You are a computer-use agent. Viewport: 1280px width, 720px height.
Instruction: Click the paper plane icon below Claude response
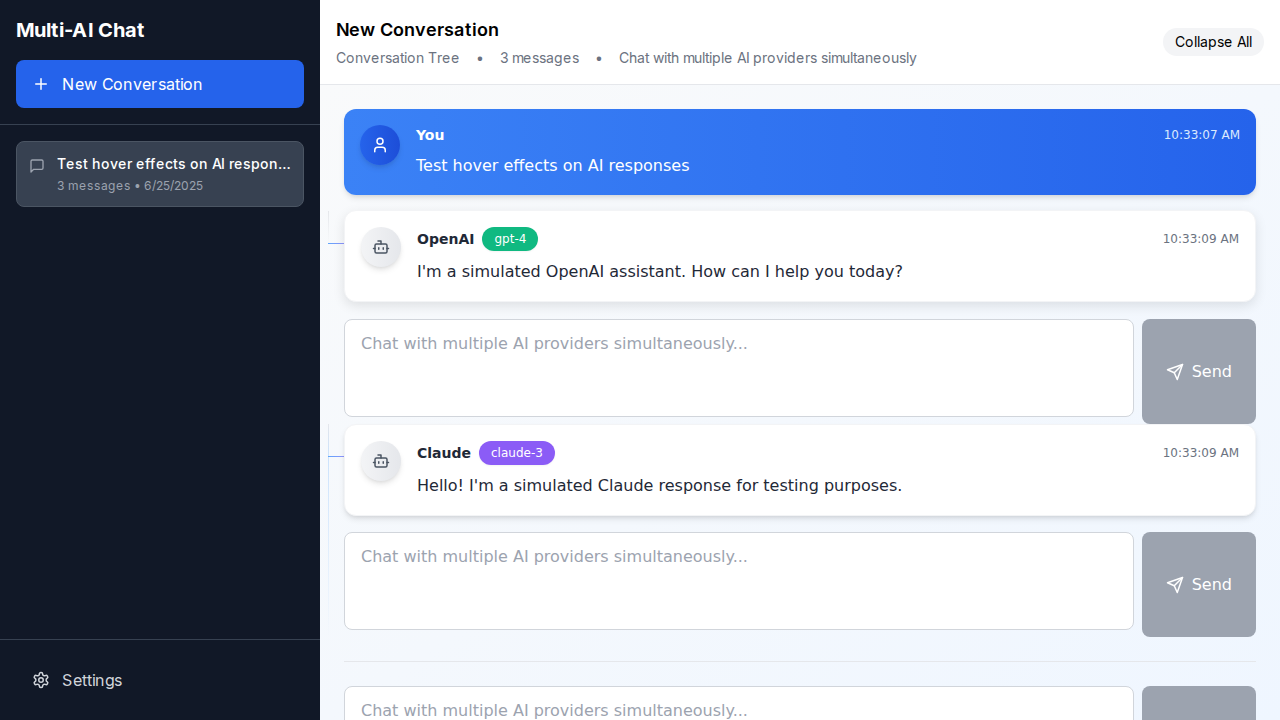(x=1175, y=585)
